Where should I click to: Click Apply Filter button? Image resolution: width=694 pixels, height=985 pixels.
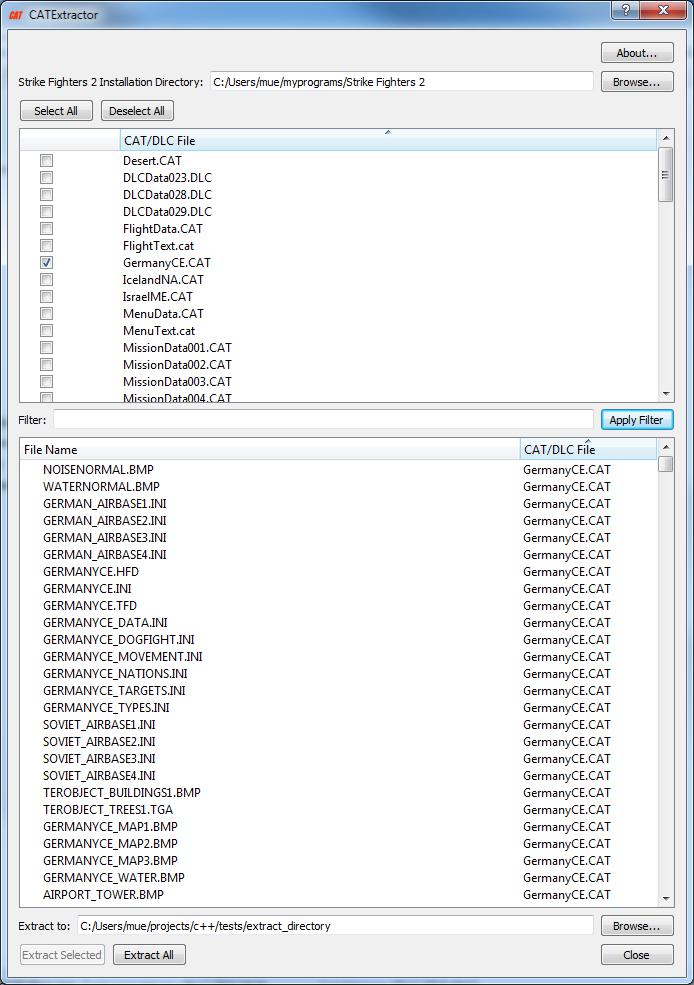pyautogui.click(x=636, y=420)
